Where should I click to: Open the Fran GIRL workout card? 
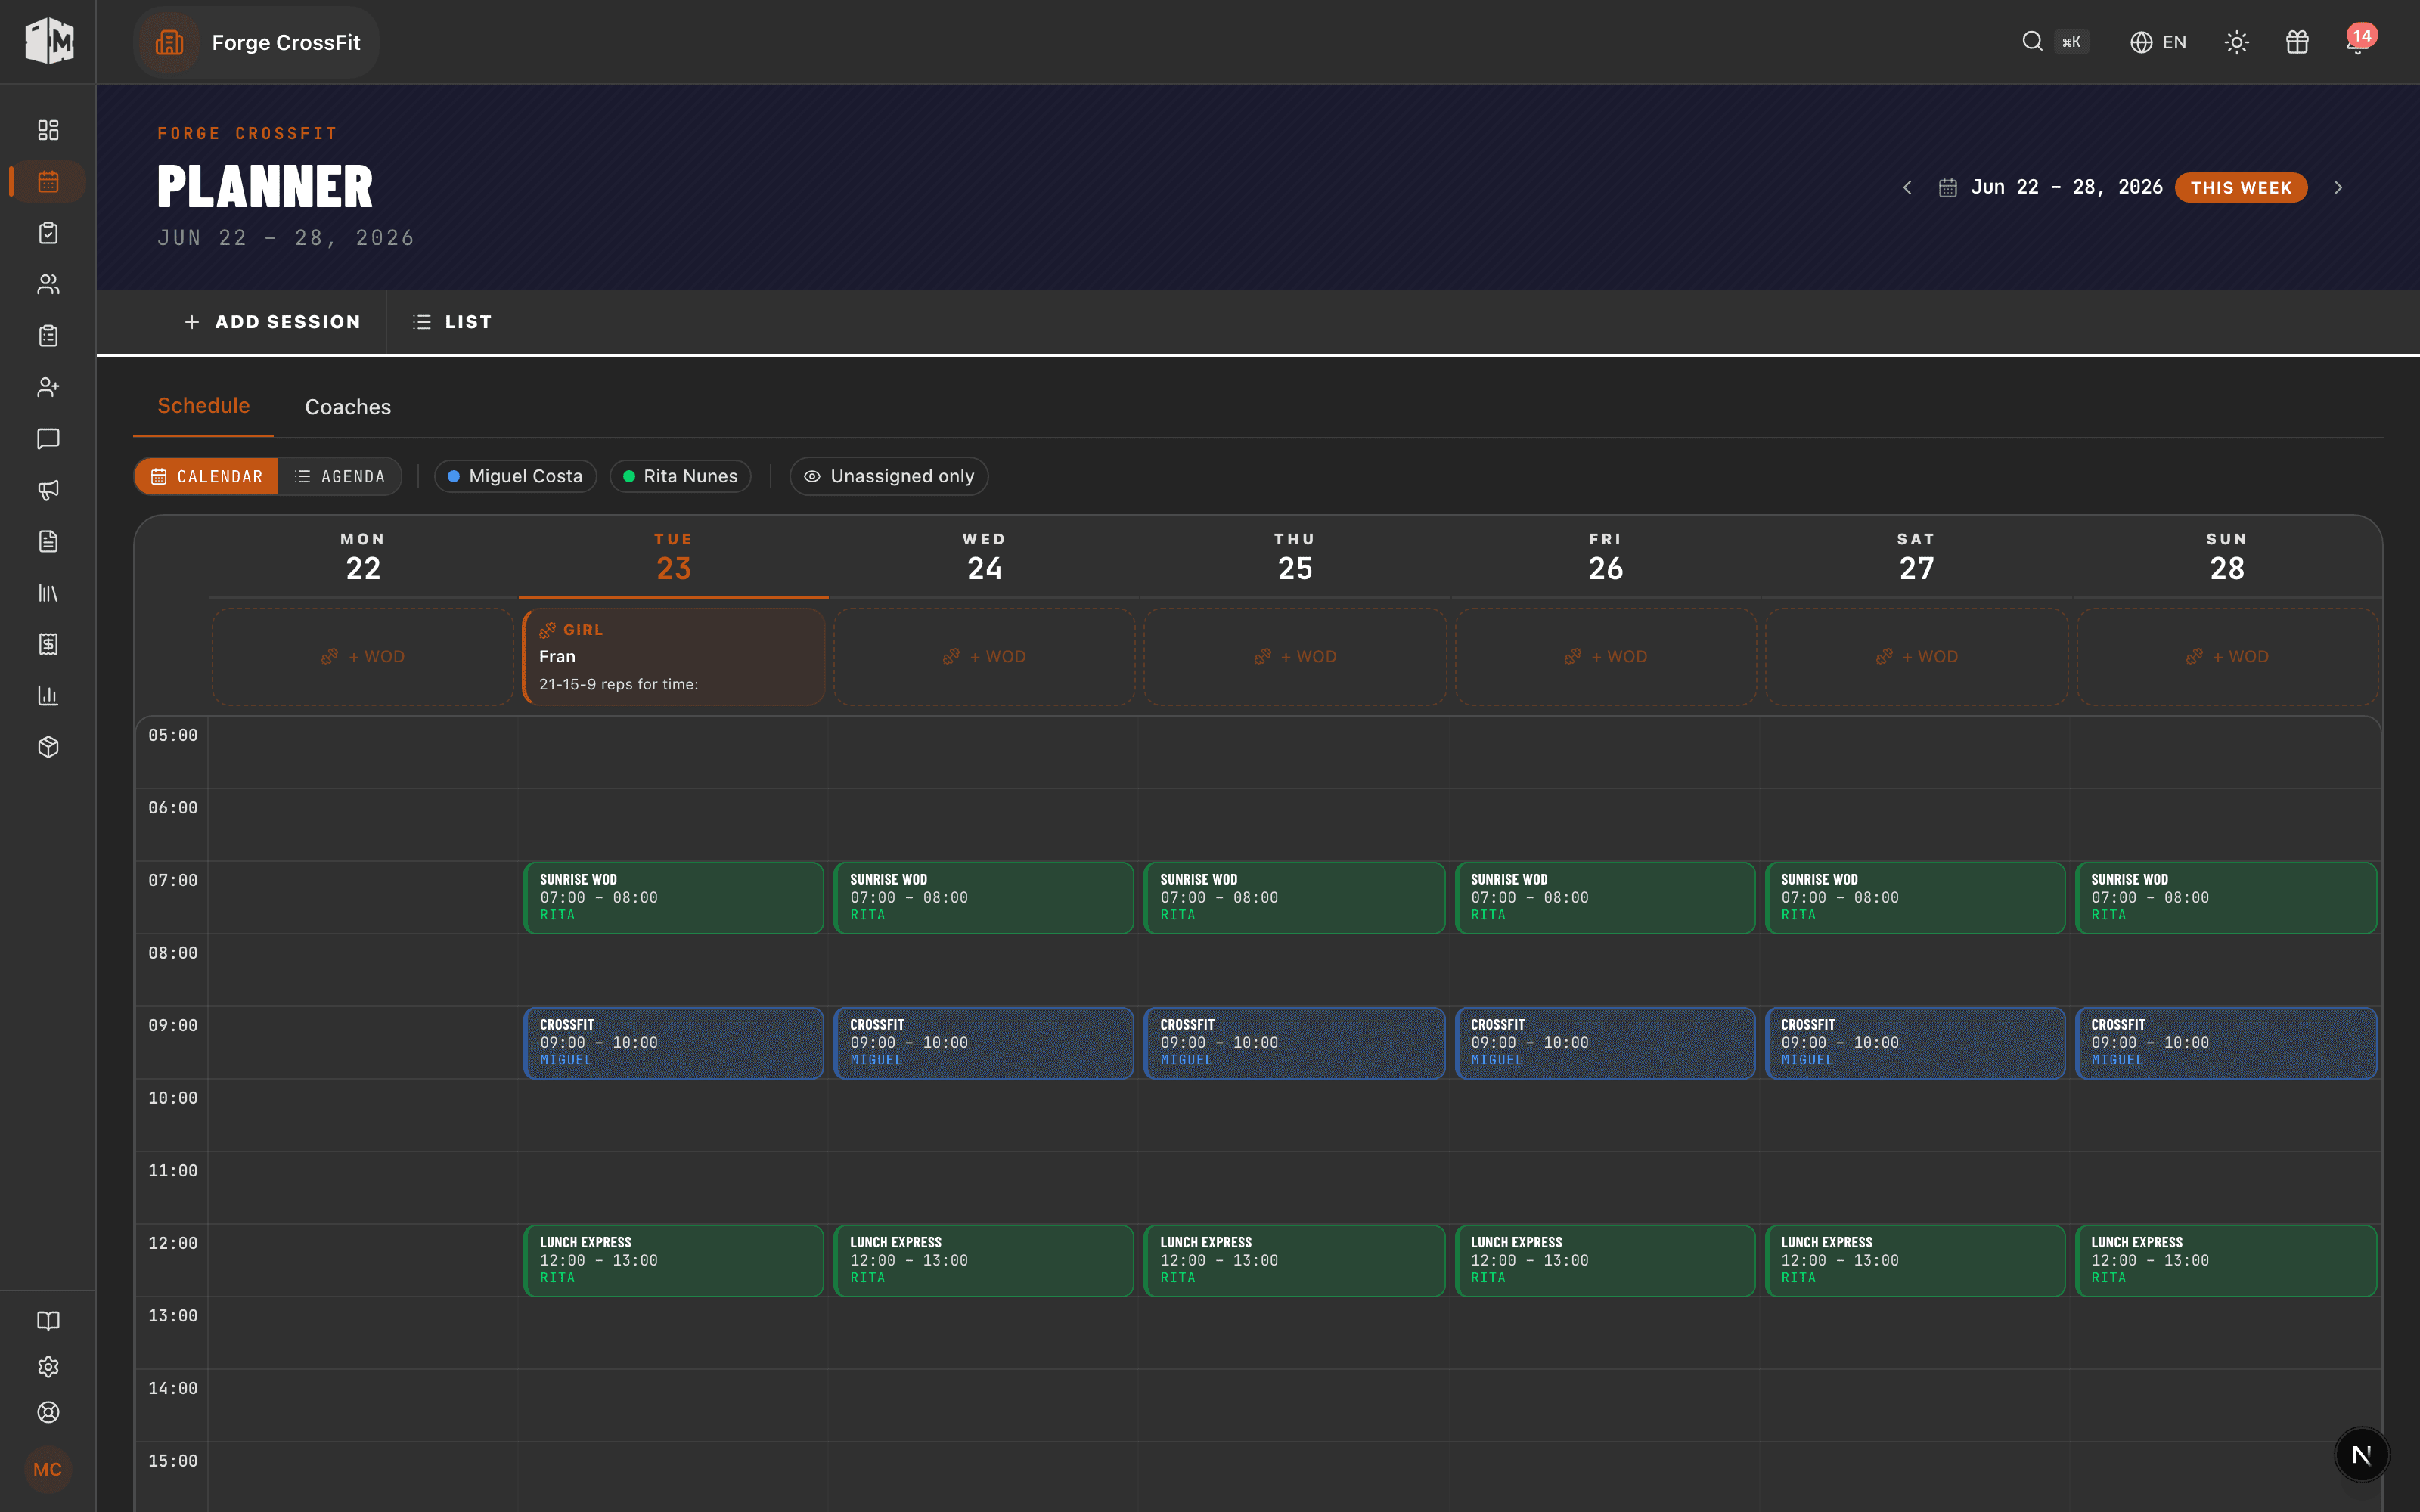[x=674, y=656]
